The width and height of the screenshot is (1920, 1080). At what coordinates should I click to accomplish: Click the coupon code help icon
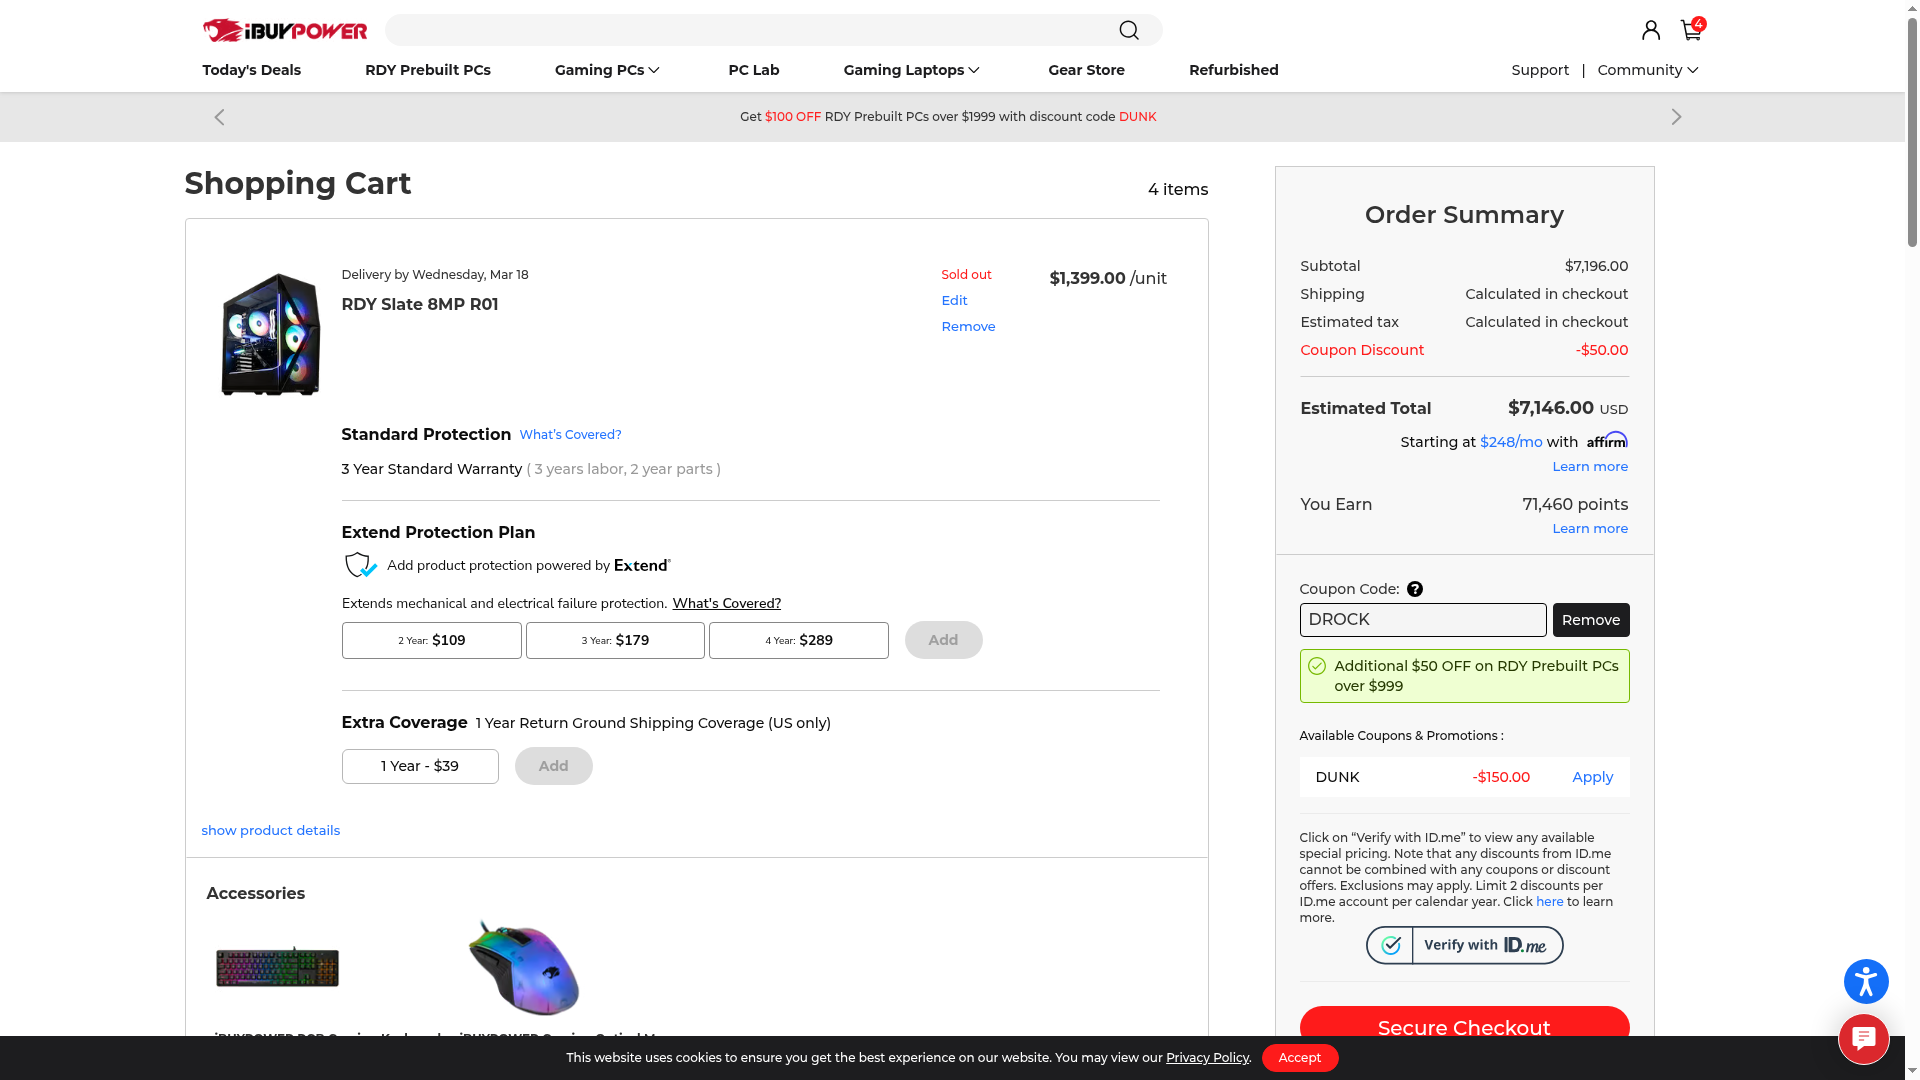(x=1414, y=589)
